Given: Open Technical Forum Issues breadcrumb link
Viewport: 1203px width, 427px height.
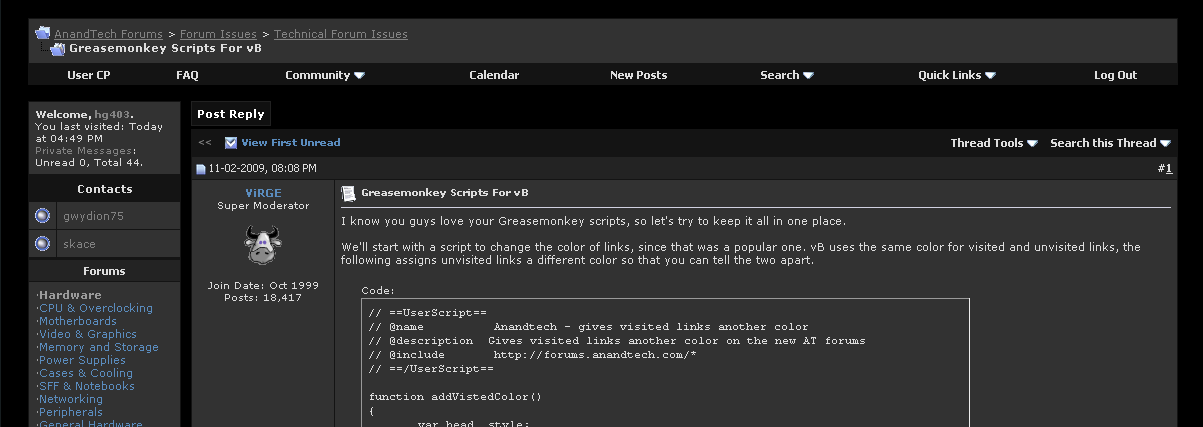Looking at the screenshot, I should pos(341,34).
